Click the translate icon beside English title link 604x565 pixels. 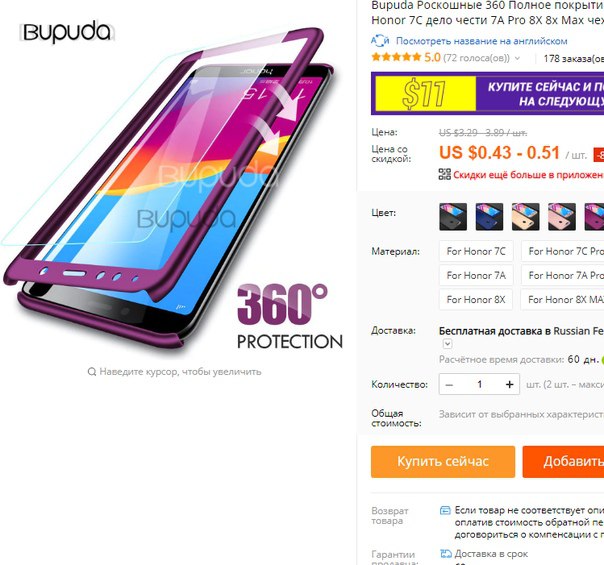coord(380,40)
